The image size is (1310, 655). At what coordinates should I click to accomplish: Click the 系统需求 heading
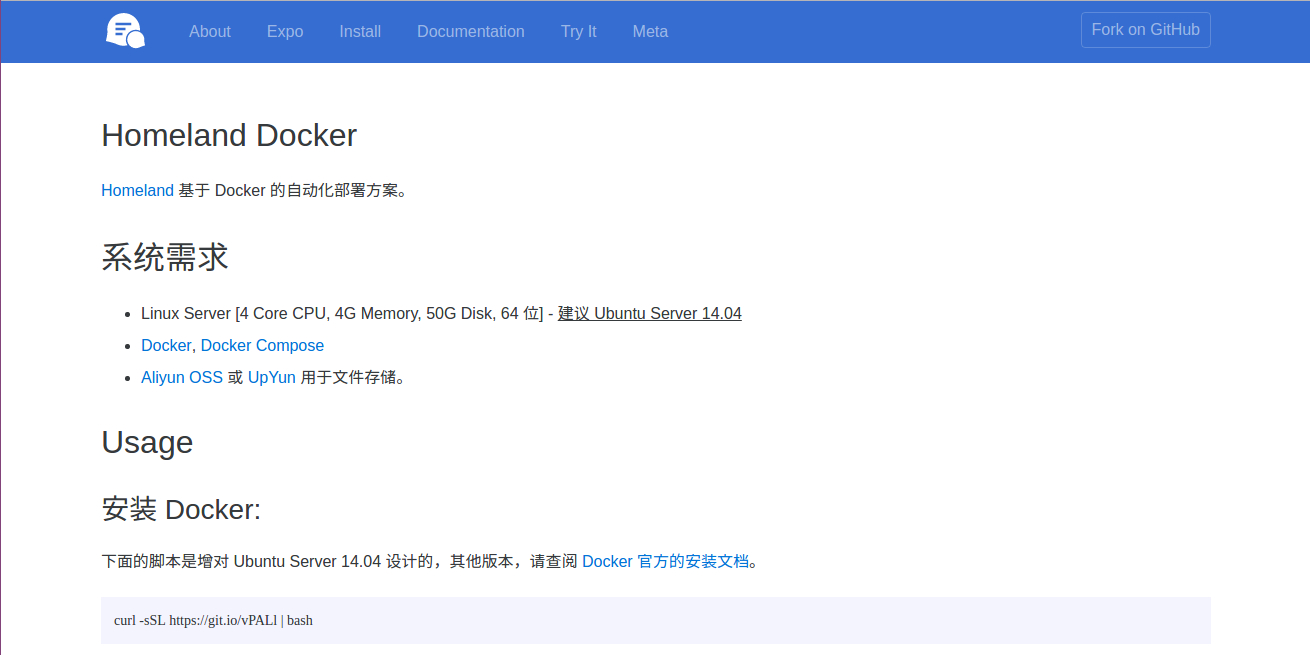165,257
